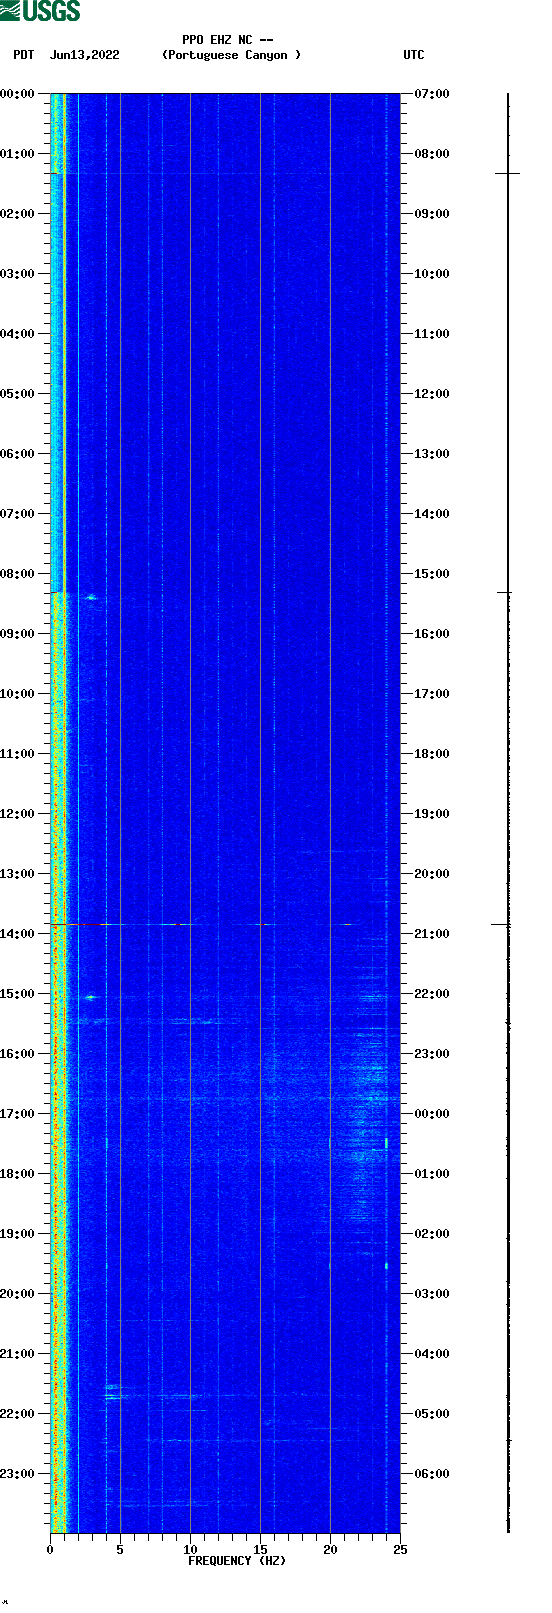552x1613 pixels.
Task: Click the 22:00 PDT time label
Action: pos(17,1414)
